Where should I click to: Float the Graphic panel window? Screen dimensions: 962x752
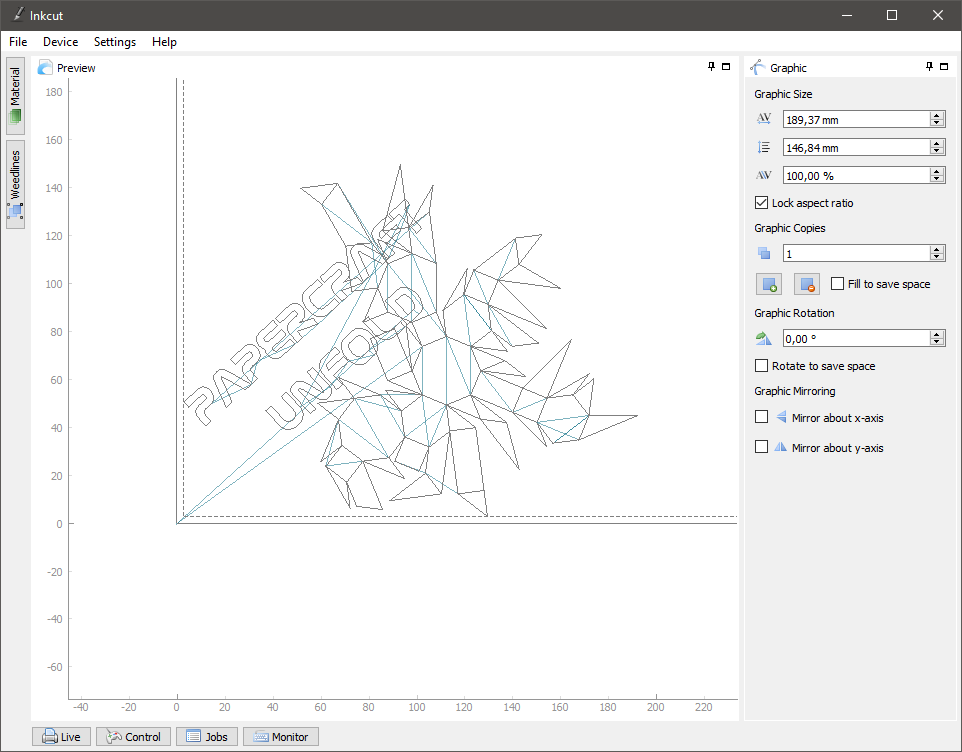pos(944,66)
